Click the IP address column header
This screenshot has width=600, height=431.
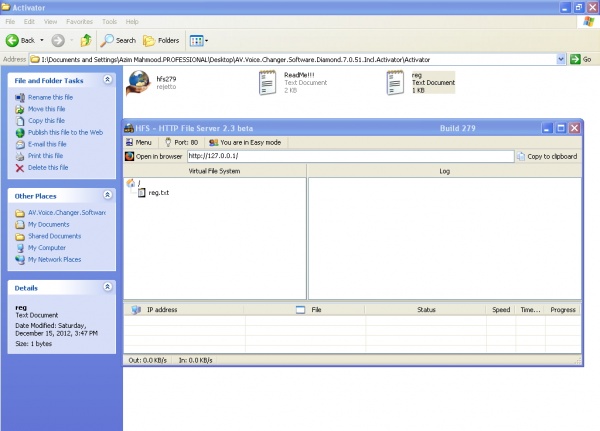(x=184, y=310)
